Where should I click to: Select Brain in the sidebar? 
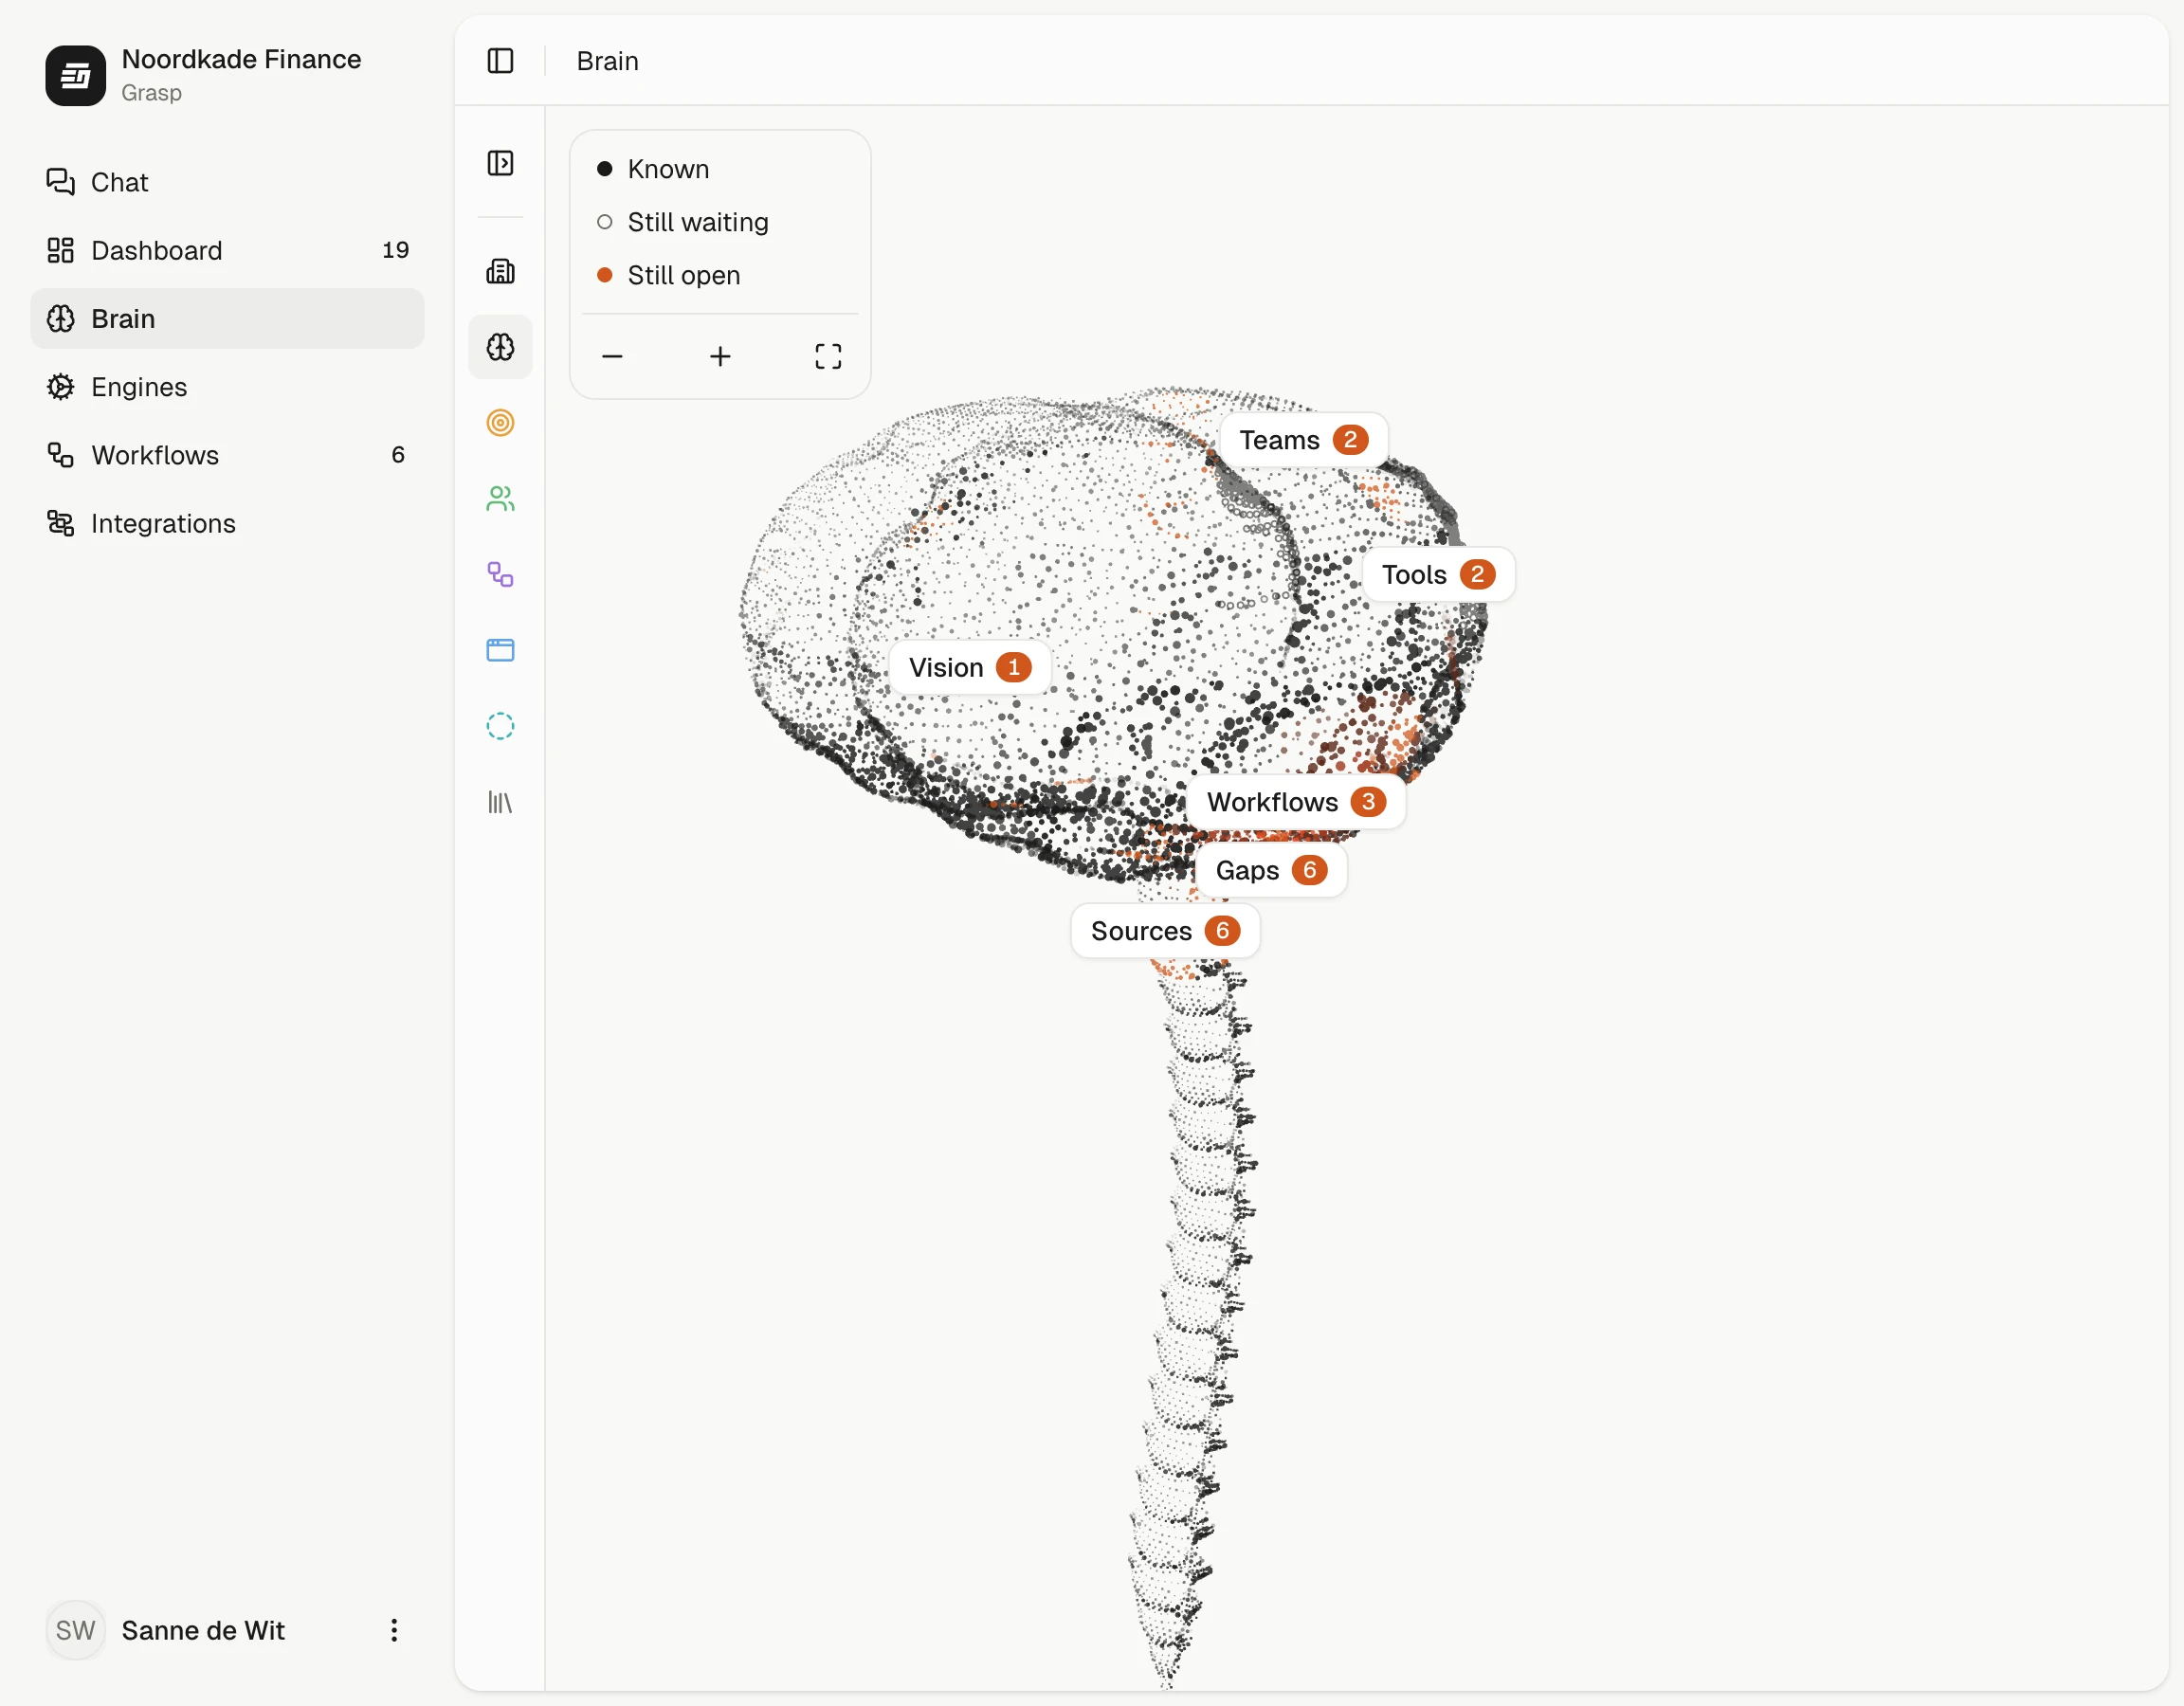227,318
